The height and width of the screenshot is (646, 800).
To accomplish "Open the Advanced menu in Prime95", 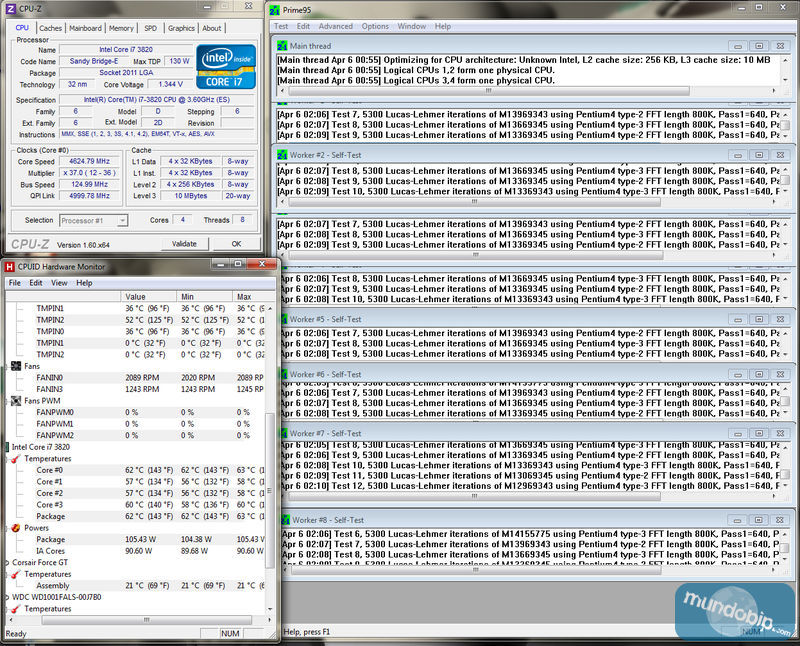I will tap(336, 26).
